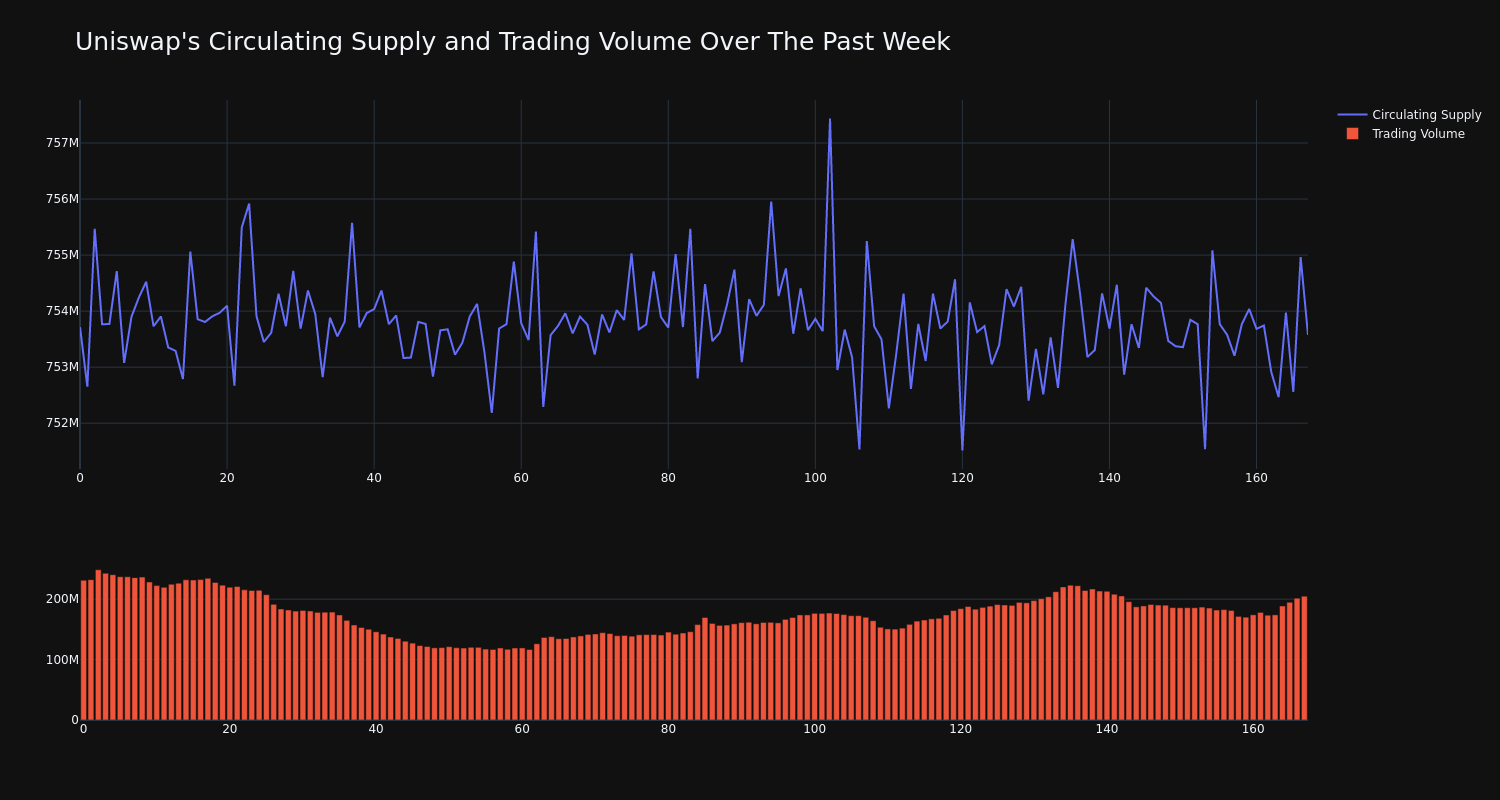Toggle the Circulating Supply legend entry
This screenshot has height=800, width=1500.
coord(1410,115)
